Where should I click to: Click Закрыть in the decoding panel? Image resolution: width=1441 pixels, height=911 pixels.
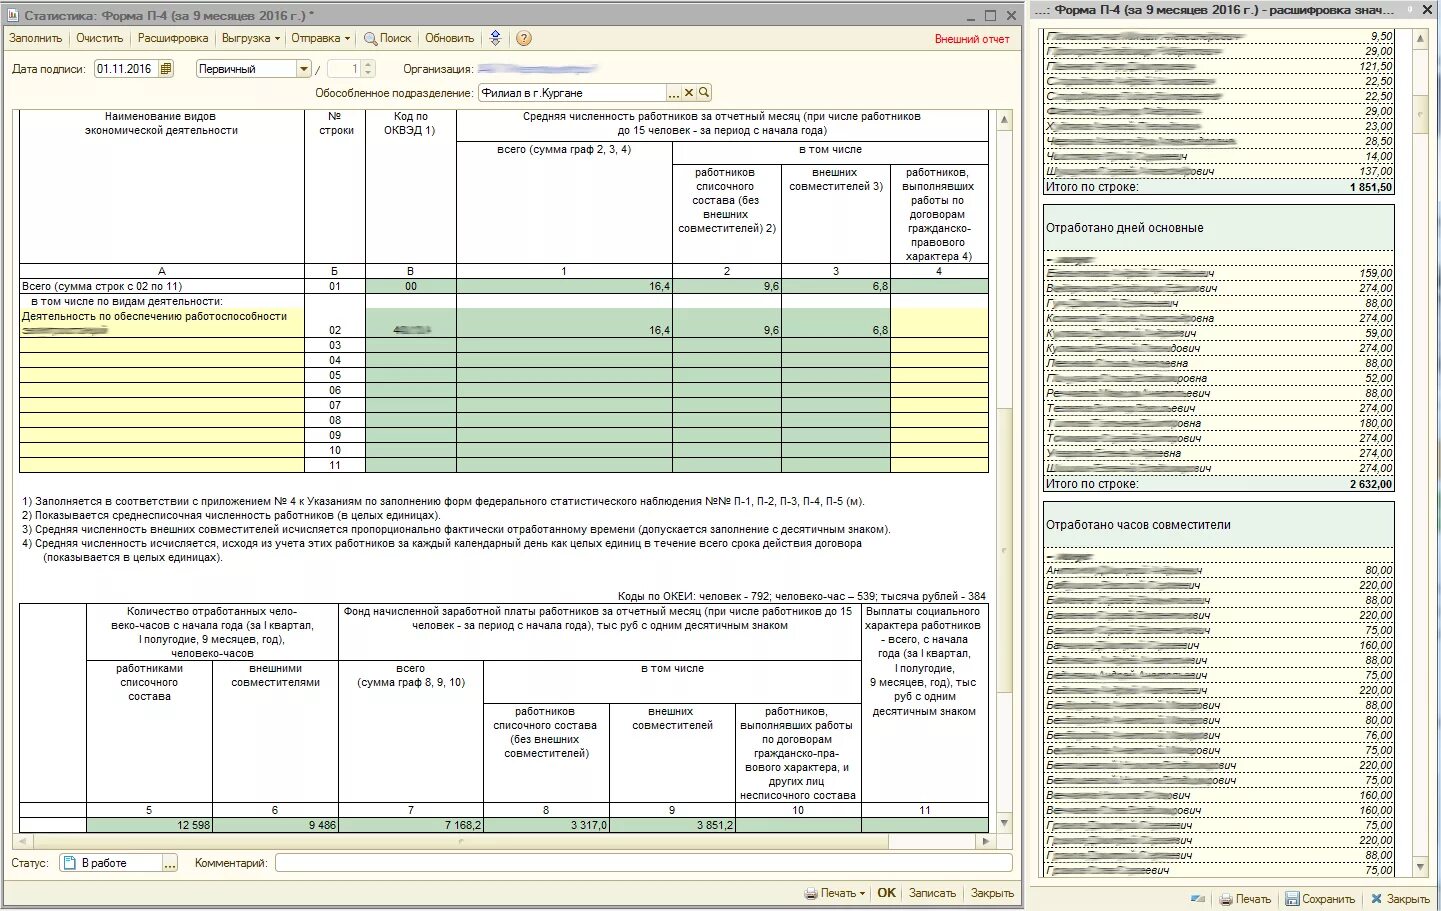click(1400, 899)
